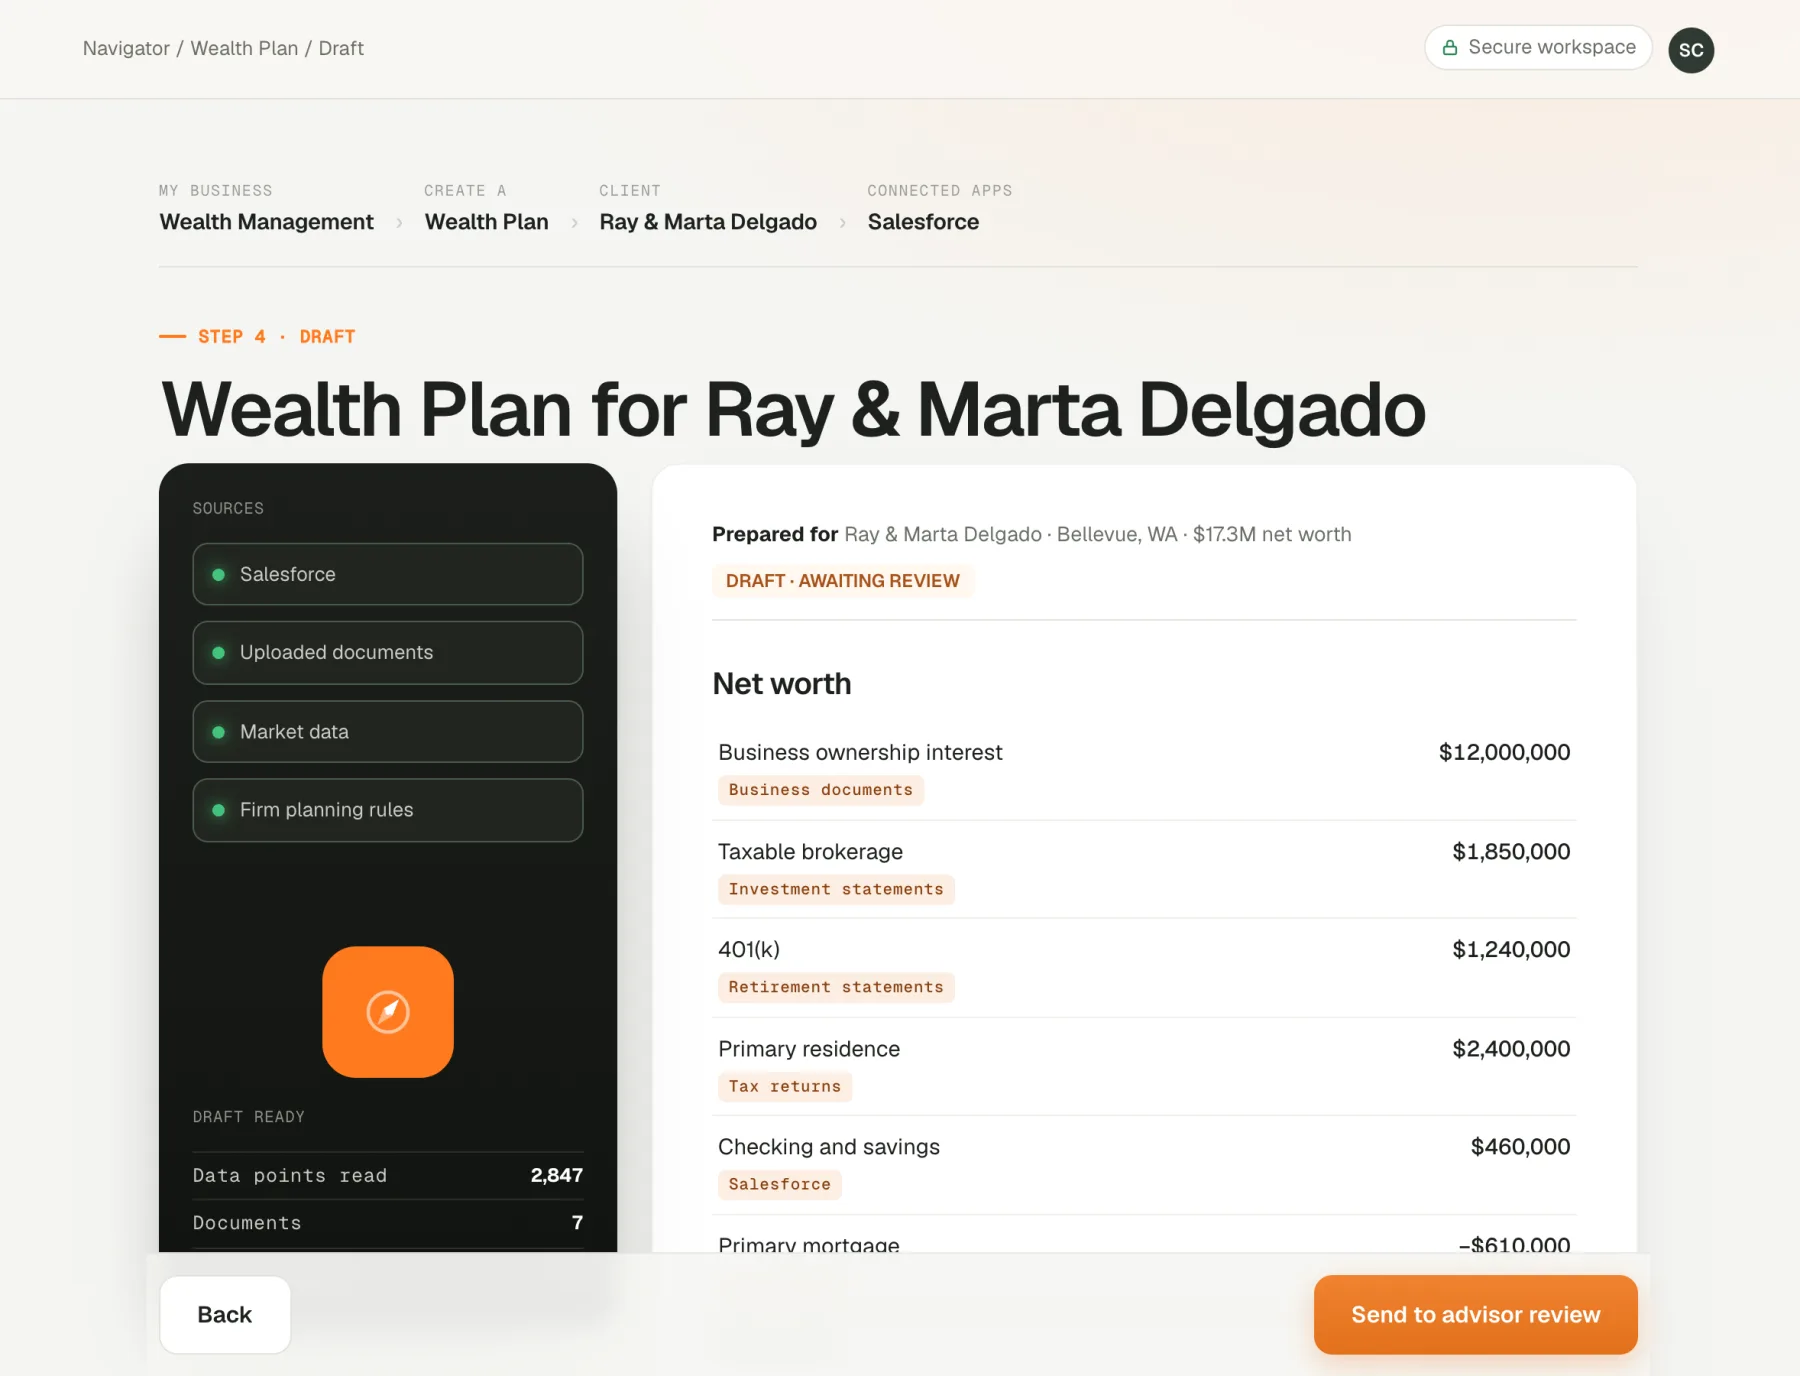The width and height of the screenshot is (1800, 1376).
Task: Click green status dot beside Salesforce source
Action: [218, 574]
